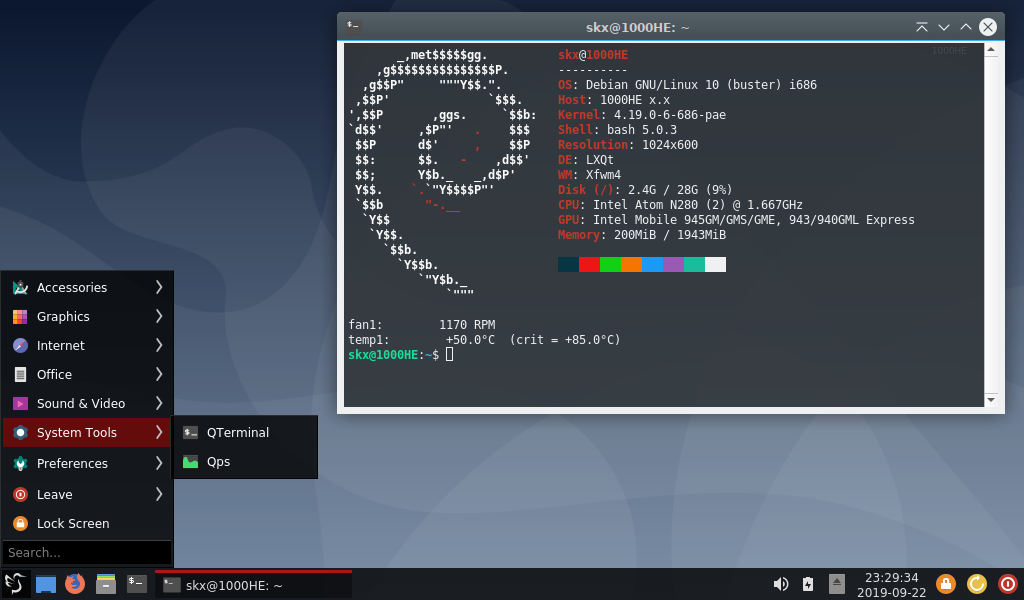Click the Leave menu icon
1024x600 pixels.
point(20,494)
